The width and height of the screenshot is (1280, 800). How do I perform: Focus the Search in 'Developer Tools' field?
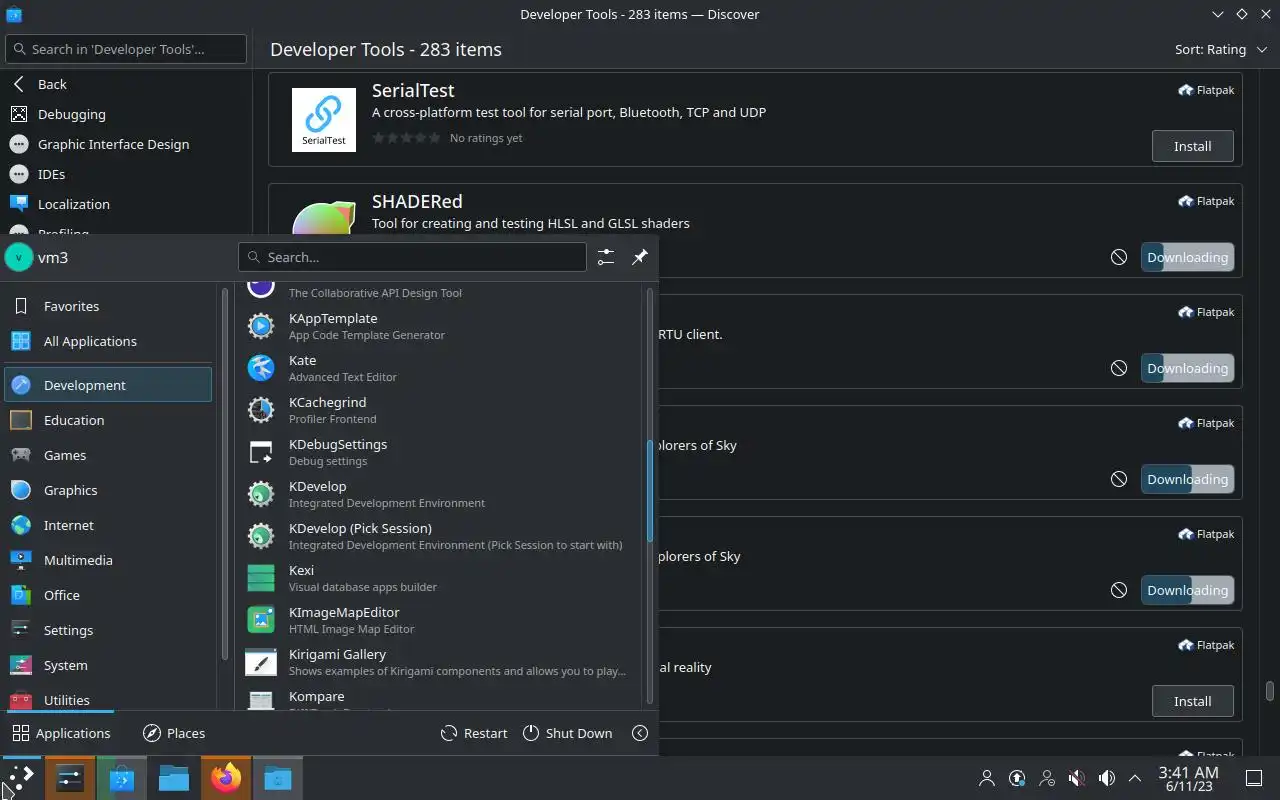click(x=126, y=49)
